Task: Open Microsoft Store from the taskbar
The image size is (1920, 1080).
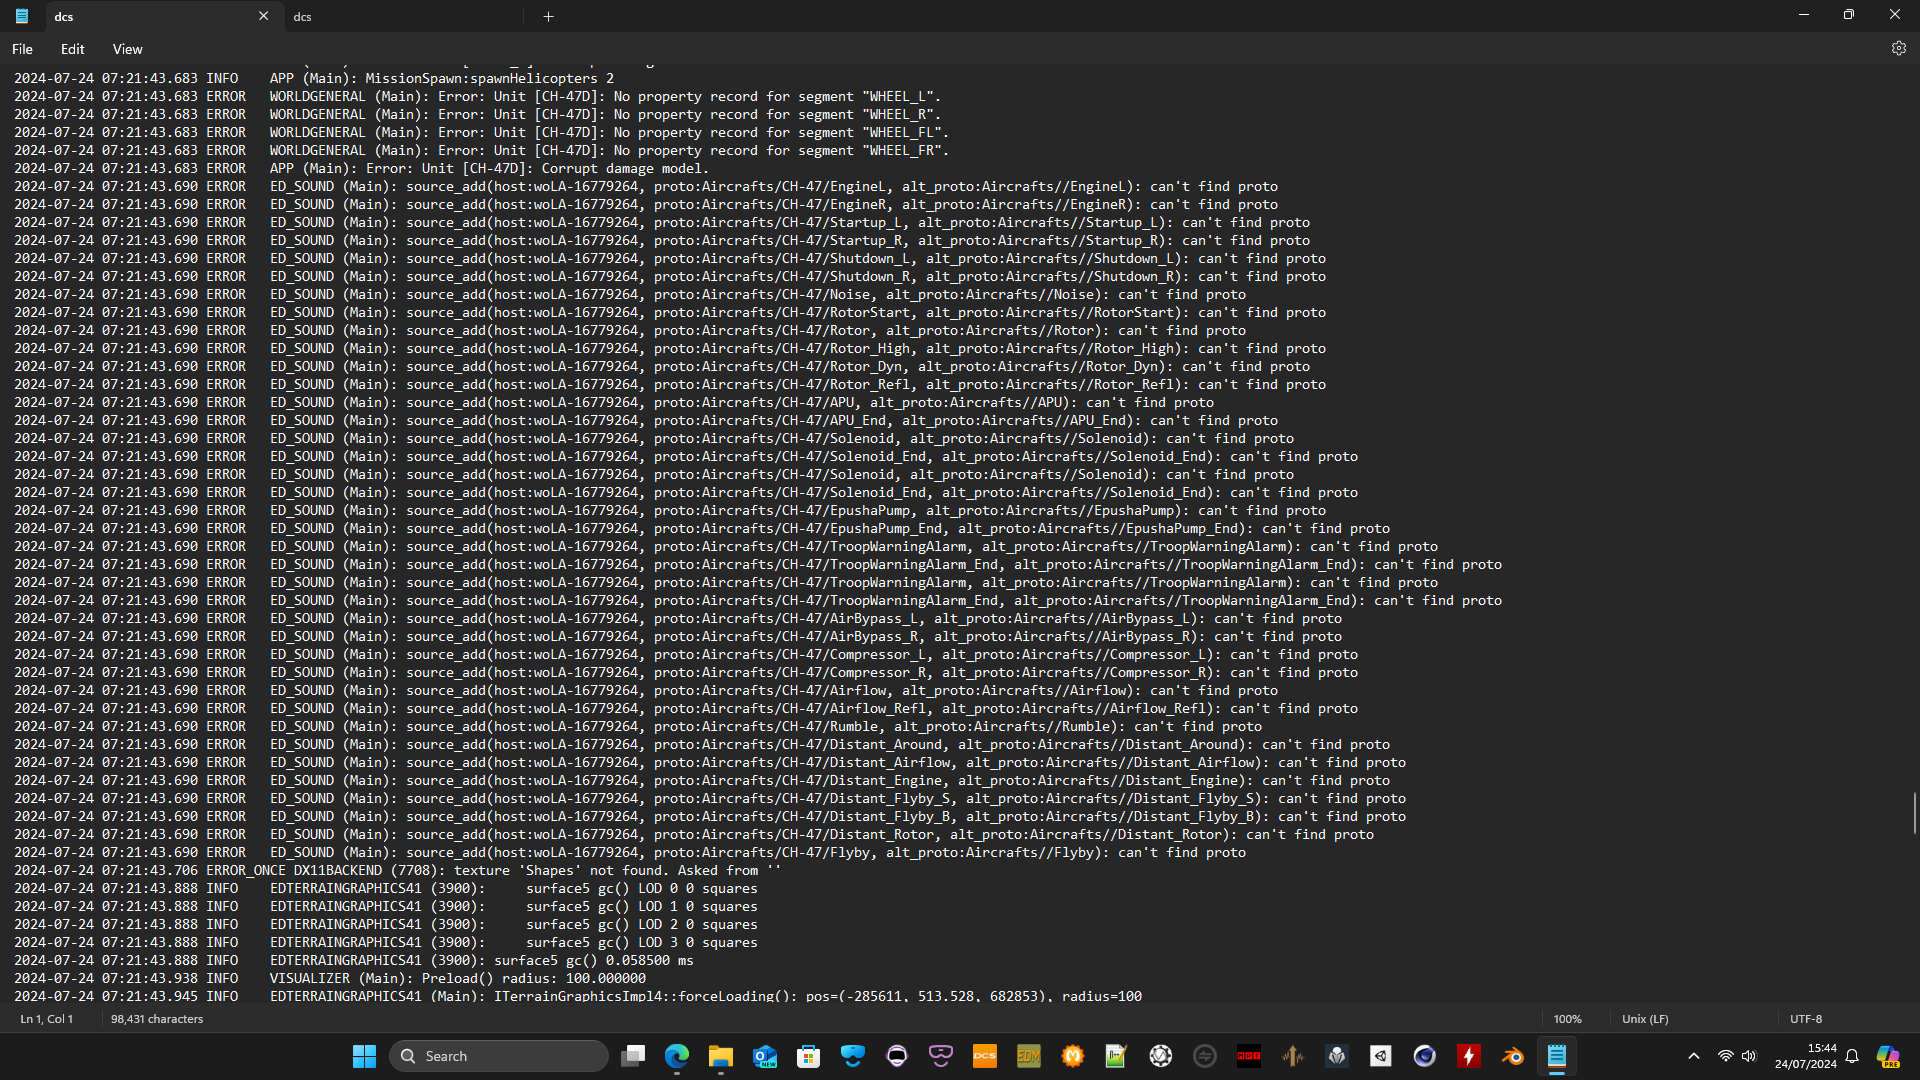Action: click(809, 1056)
